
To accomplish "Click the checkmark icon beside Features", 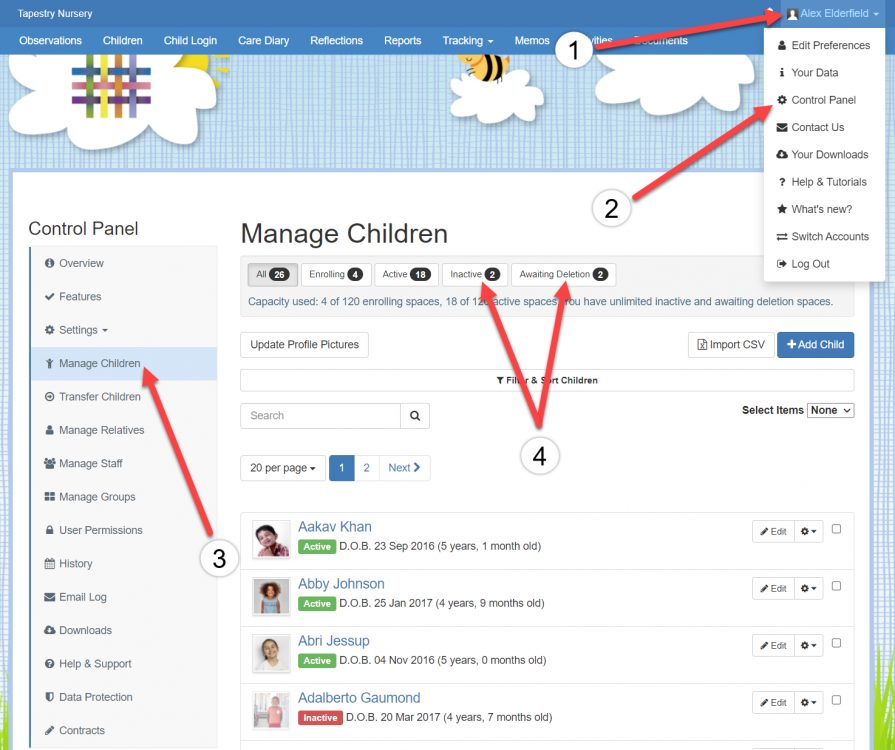I will [50, 296].
